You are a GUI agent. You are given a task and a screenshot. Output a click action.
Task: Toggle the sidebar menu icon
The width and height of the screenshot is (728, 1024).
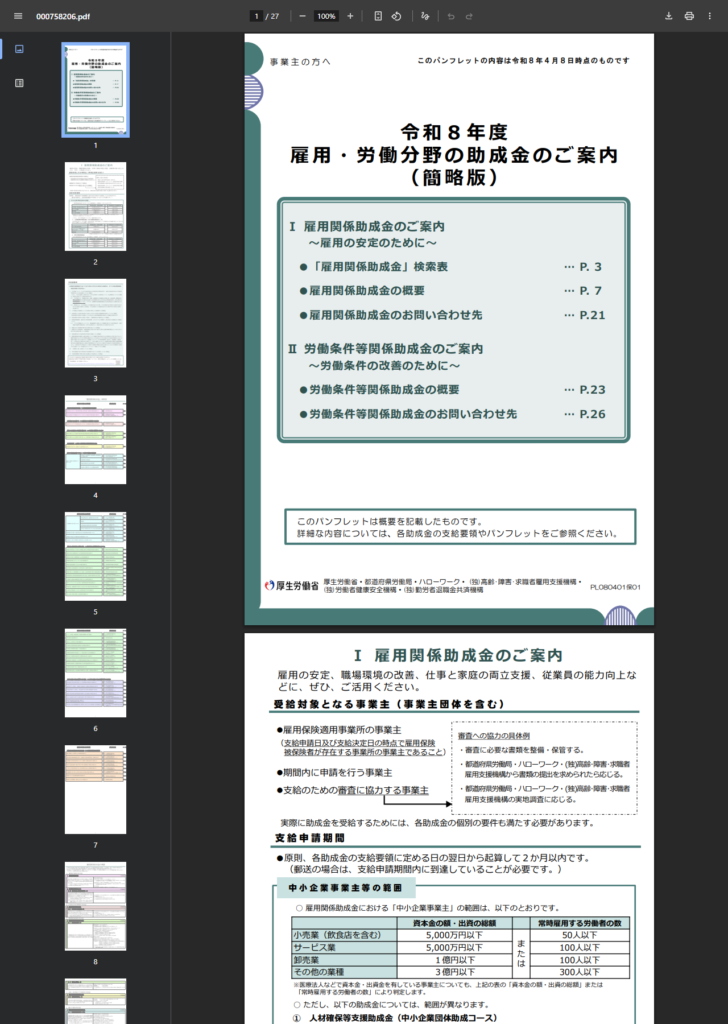(18, 16)
